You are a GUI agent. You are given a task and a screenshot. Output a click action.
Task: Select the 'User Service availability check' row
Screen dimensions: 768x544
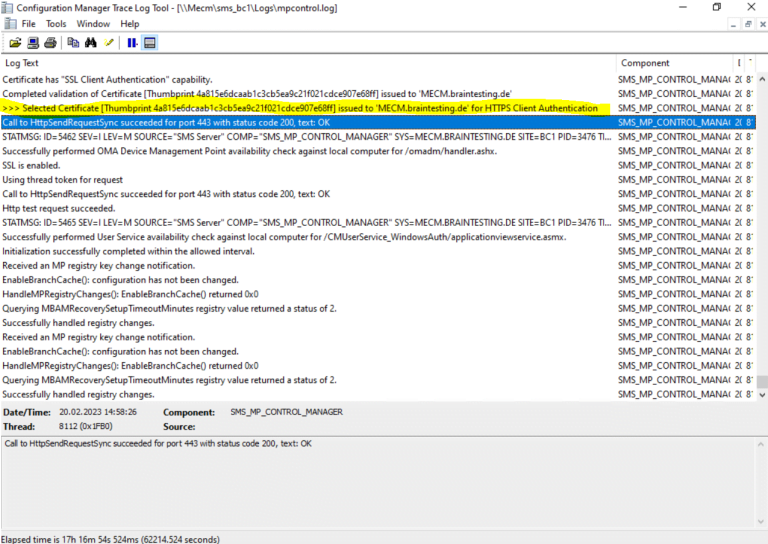click(378, 237)
